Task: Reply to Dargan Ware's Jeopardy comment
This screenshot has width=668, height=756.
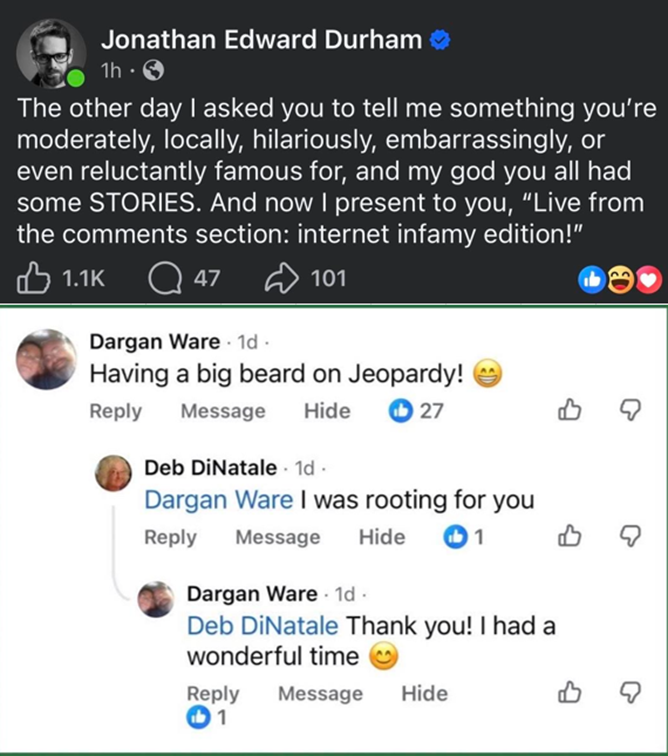Action: point(115,411)
